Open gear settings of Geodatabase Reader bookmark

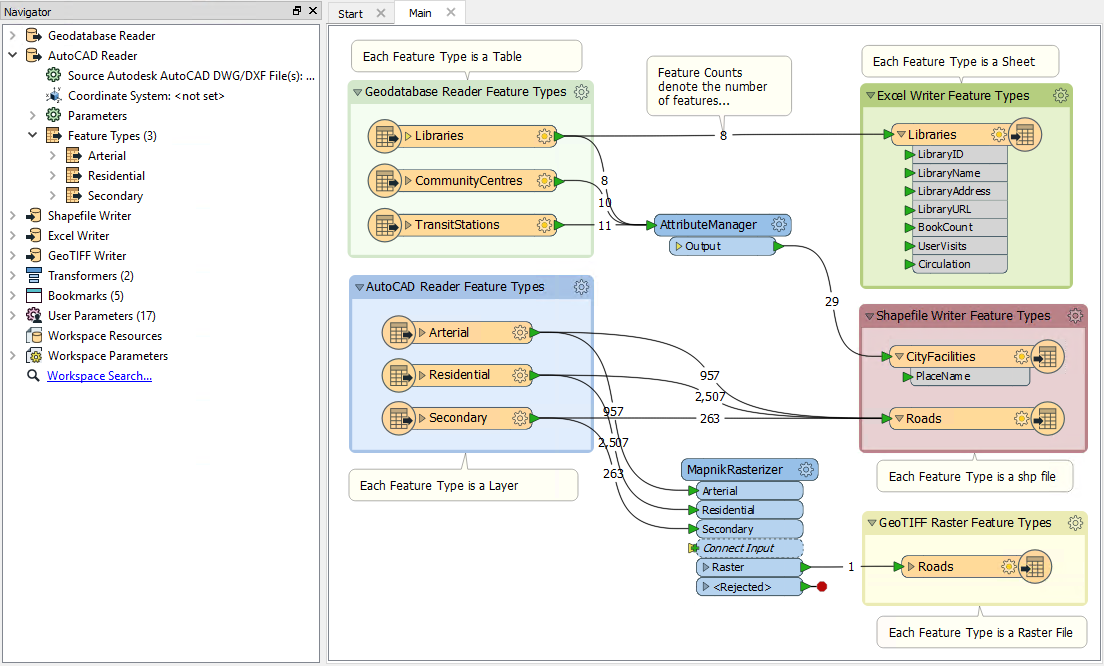581,92
